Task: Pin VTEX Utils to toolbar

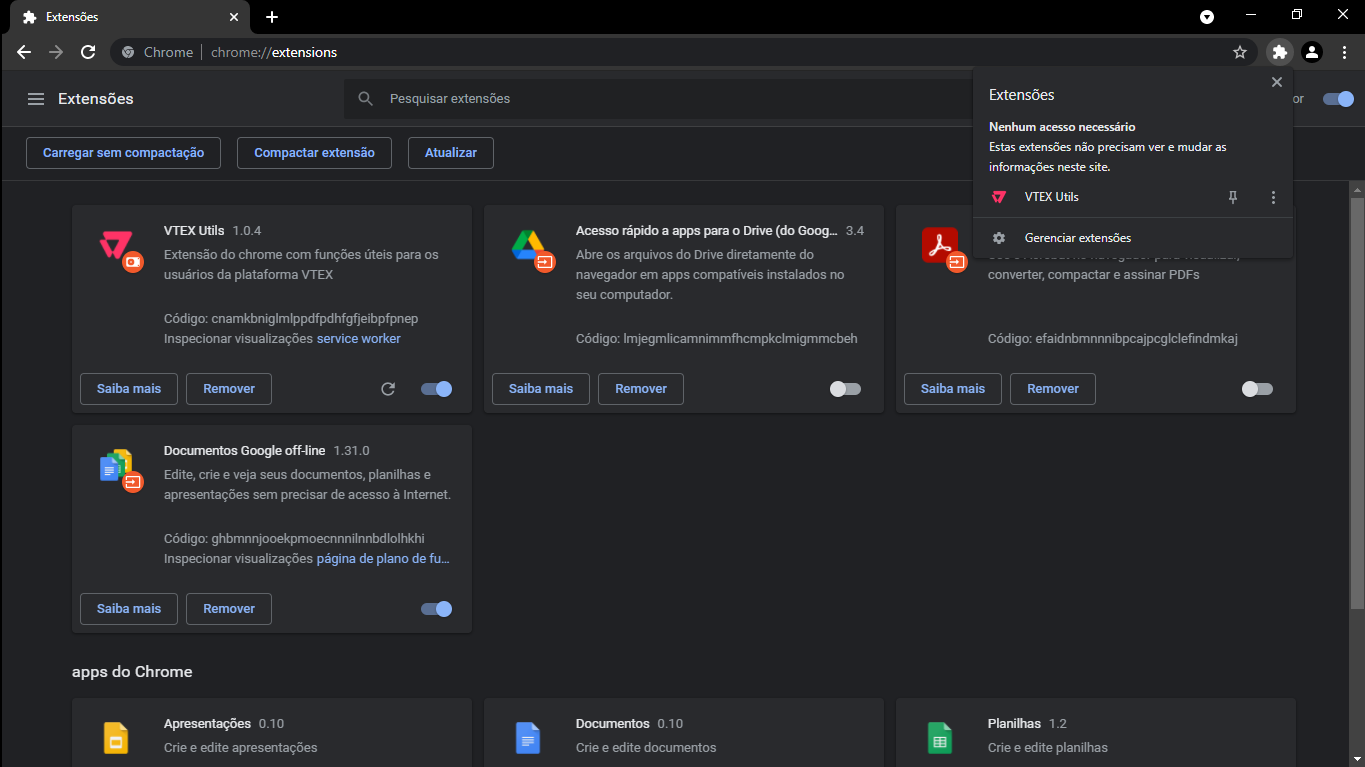Action: (1233, 197)
